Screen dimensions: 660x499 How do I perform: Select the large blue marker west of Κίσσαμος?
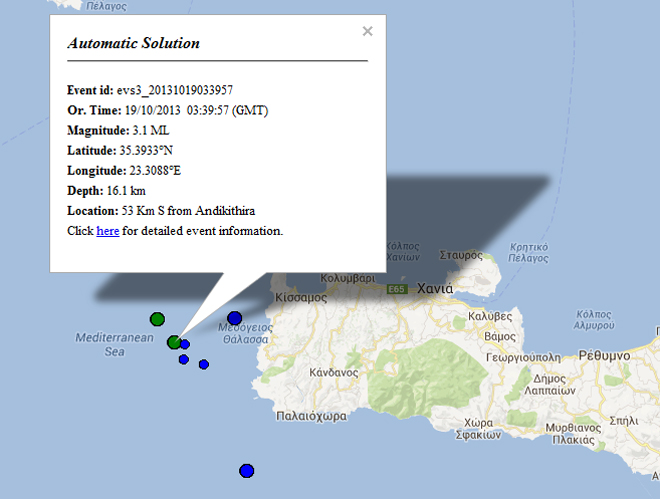[x=235, y=318]
